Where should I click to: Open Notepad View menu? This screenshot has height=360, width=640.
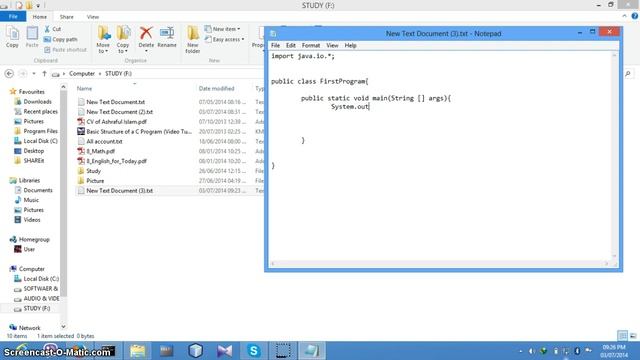pos(332,45)
